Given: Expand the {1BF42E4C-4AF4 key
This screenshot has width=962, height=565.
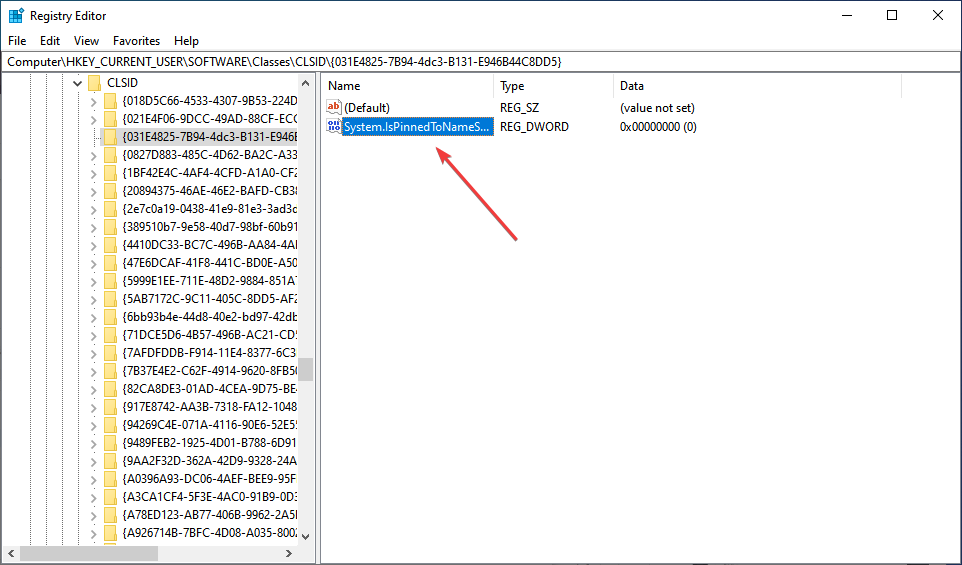Looking at the screenshot, I should [x=93, y=173].
